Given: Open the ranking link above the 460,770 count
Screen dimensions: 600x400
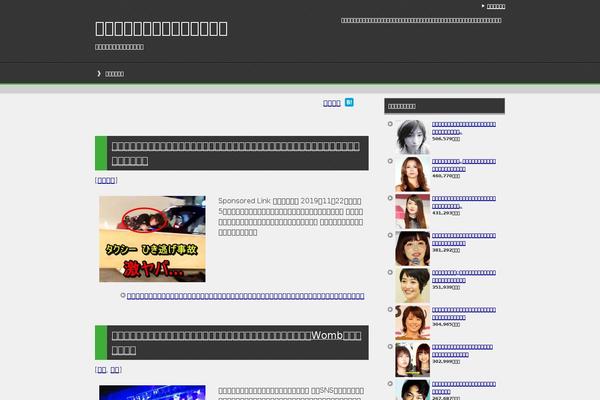Looking at the screenshot, I should tap(464, 165).
